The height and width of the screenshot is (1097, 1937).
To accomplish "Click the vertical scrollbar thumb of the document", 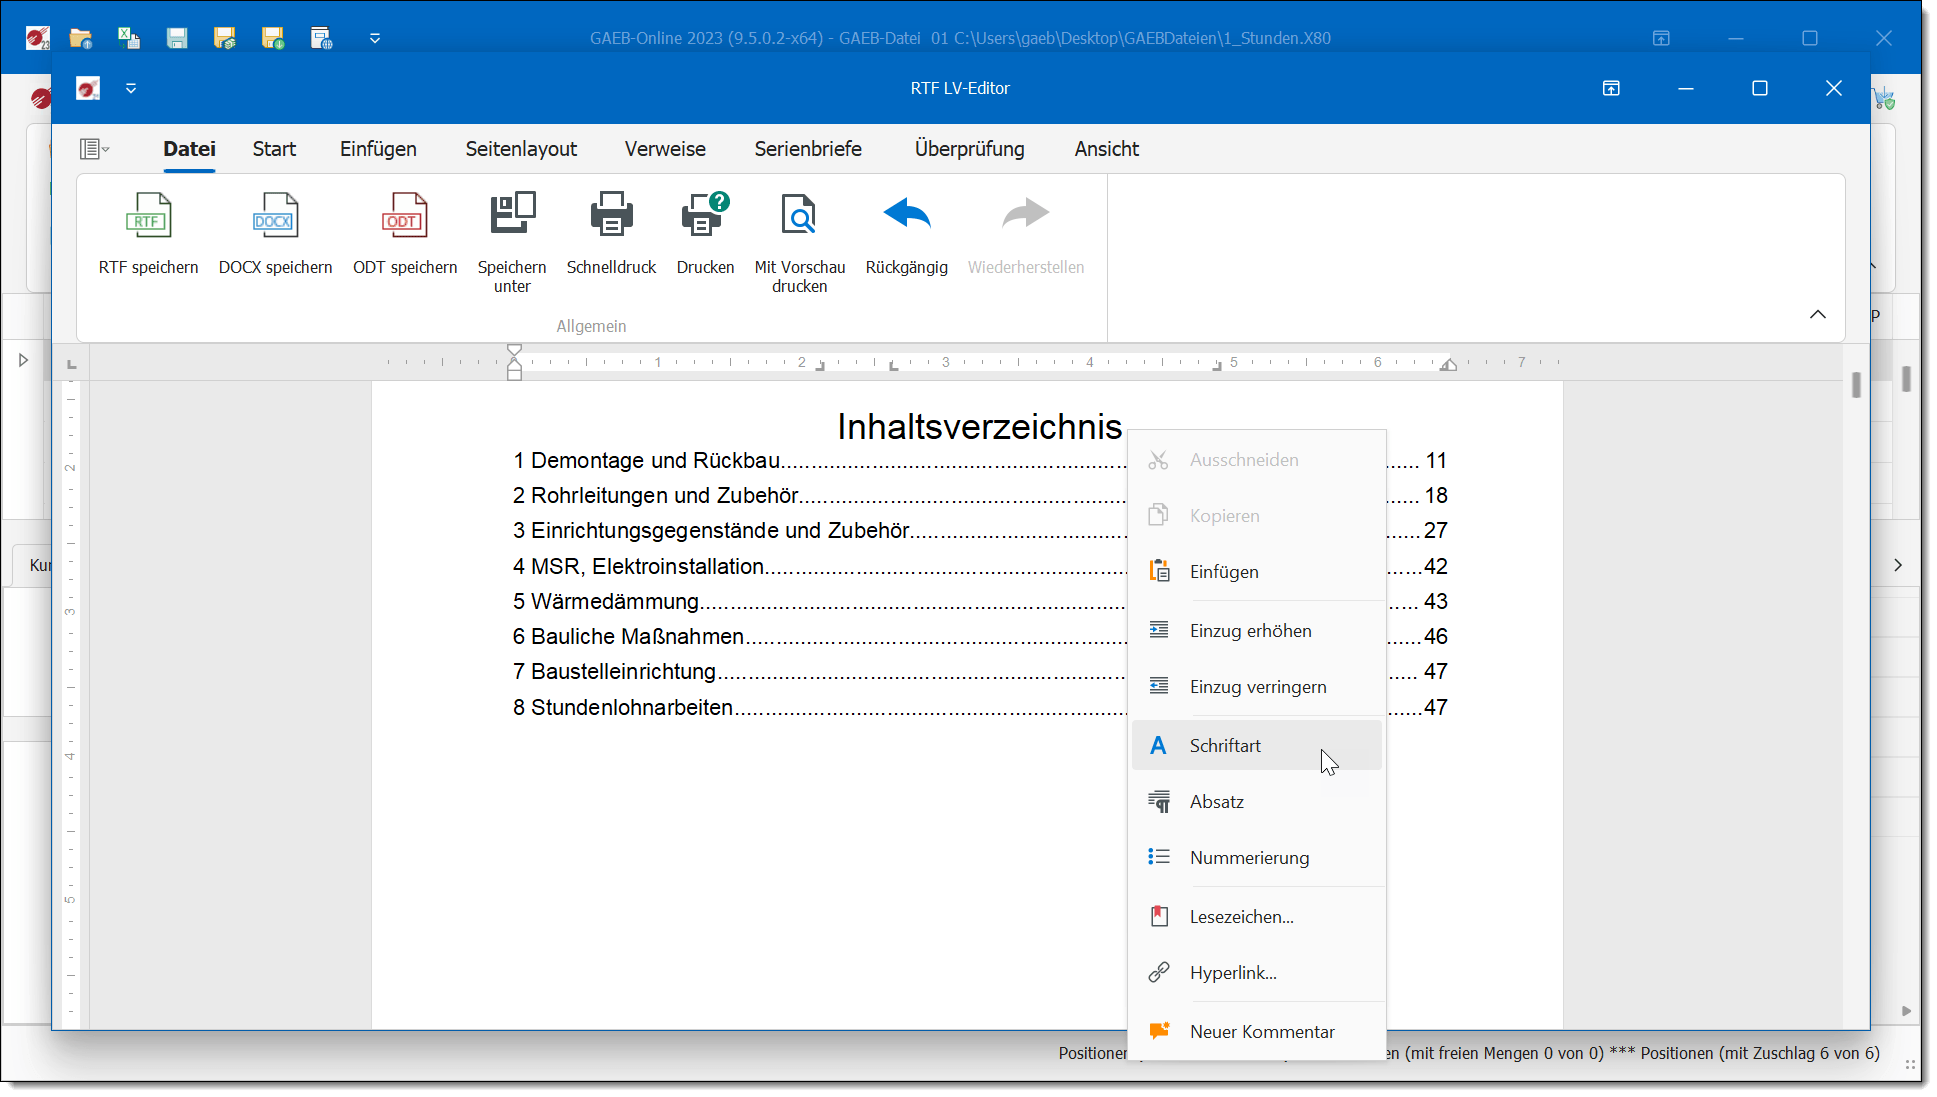I will tap(1856, 385).
